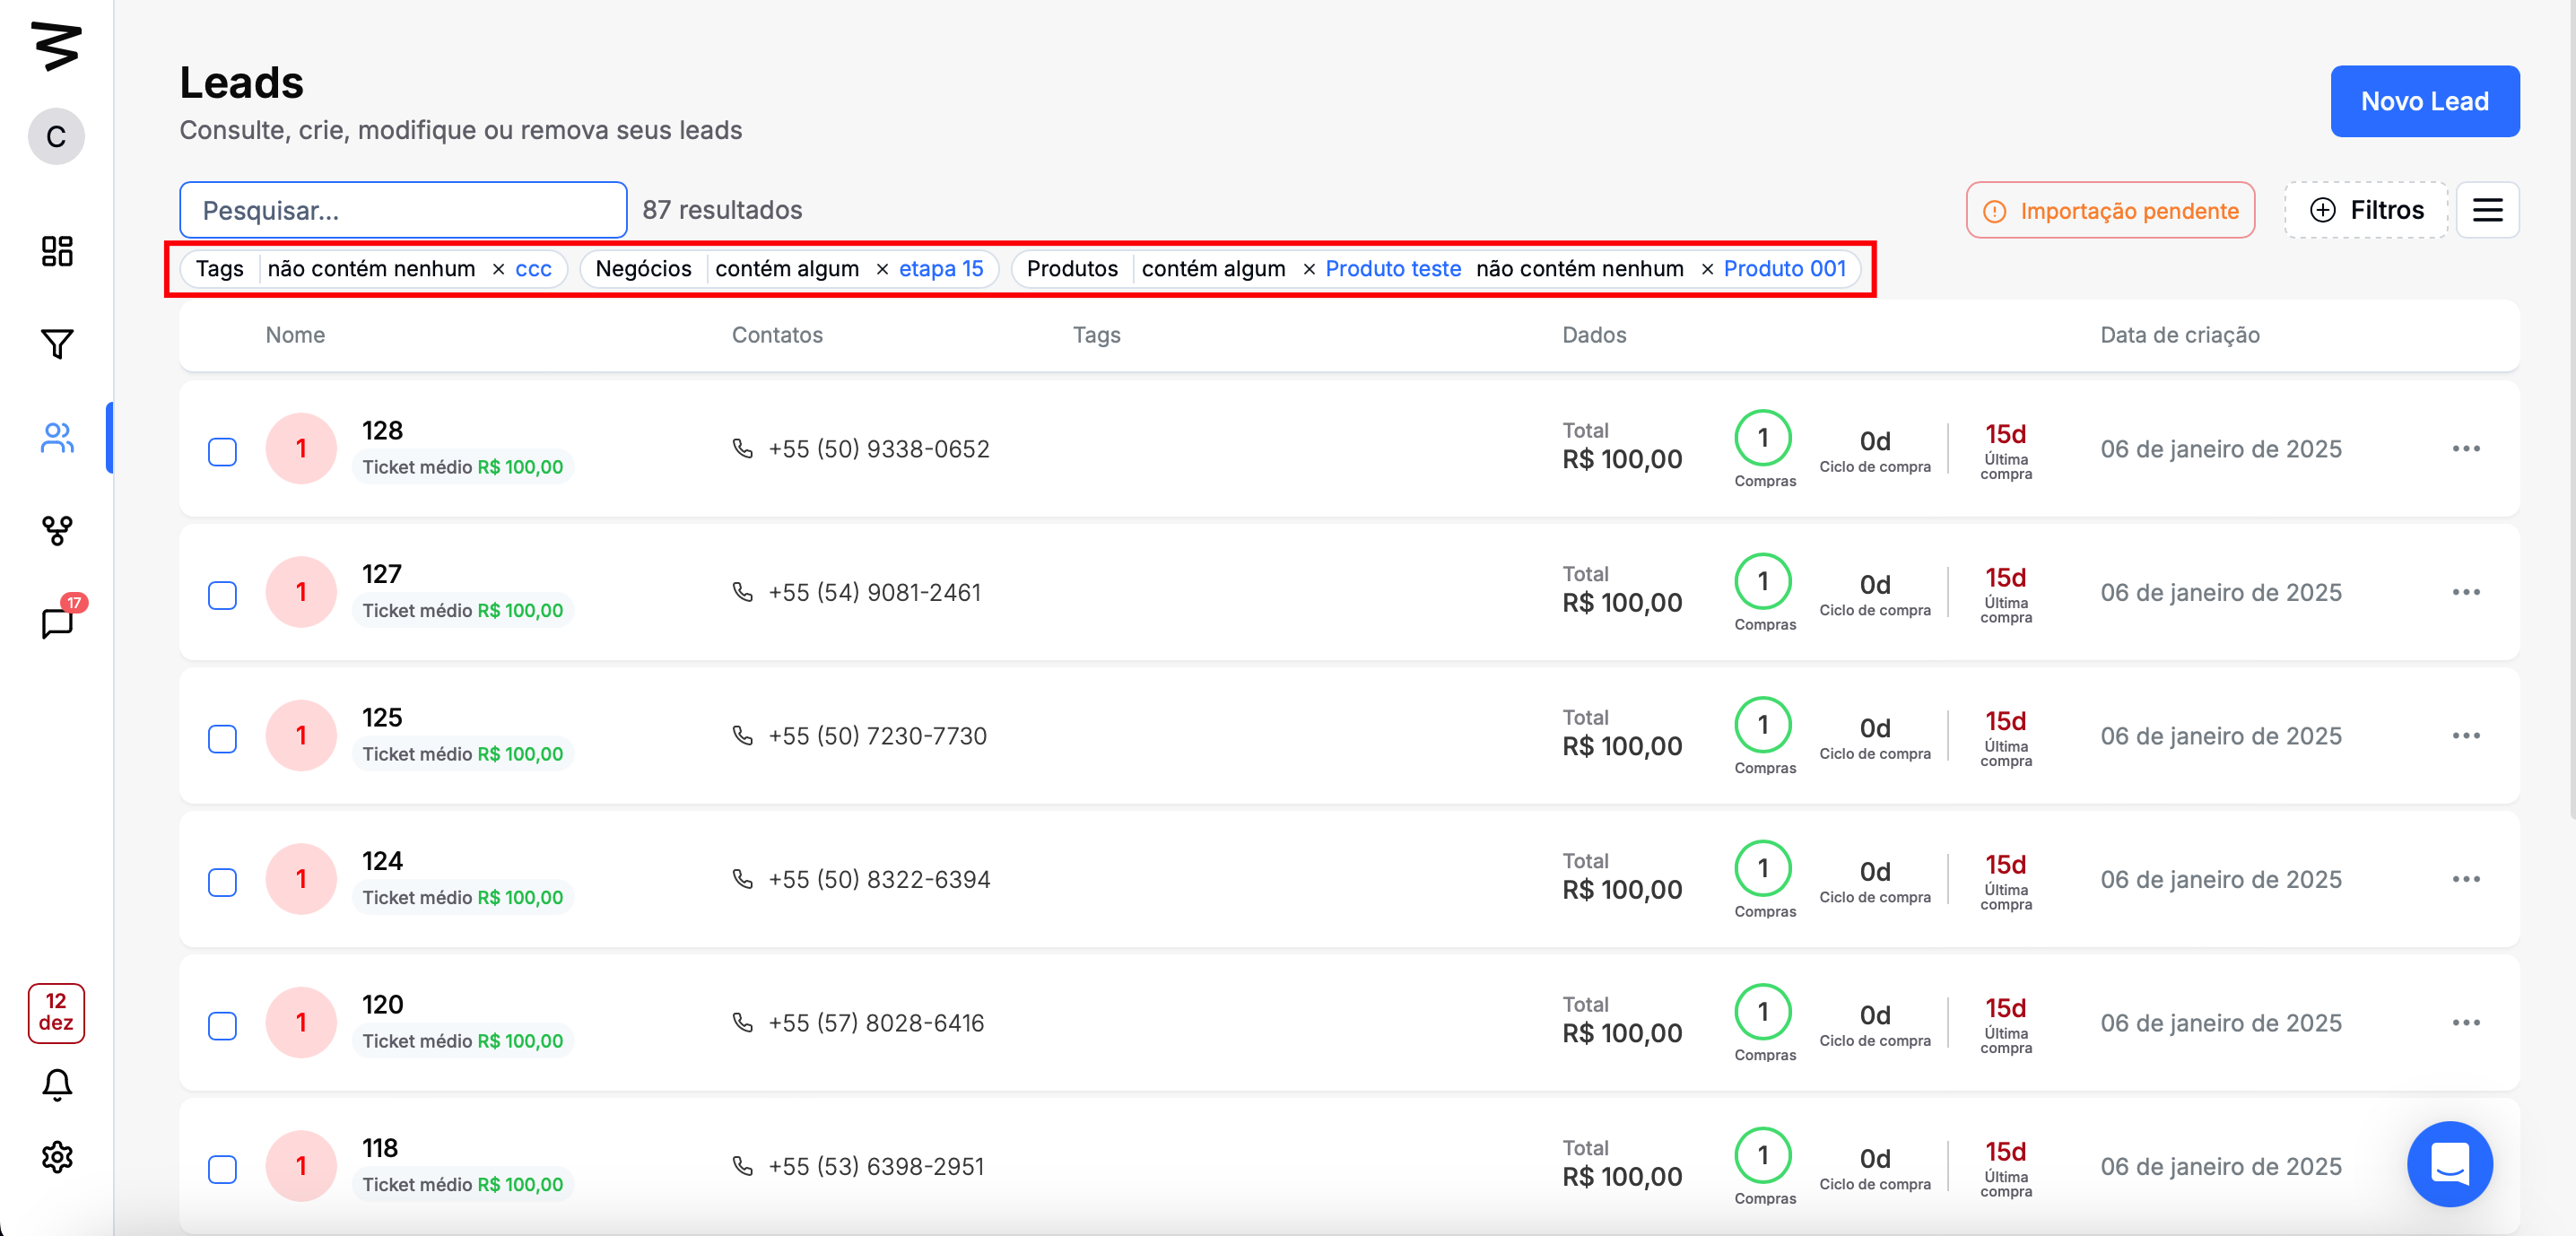Open the funnel icon in sidebar
Image resolution: width=2576 pixels, height=1236 pixels.
tap(57, 344)
